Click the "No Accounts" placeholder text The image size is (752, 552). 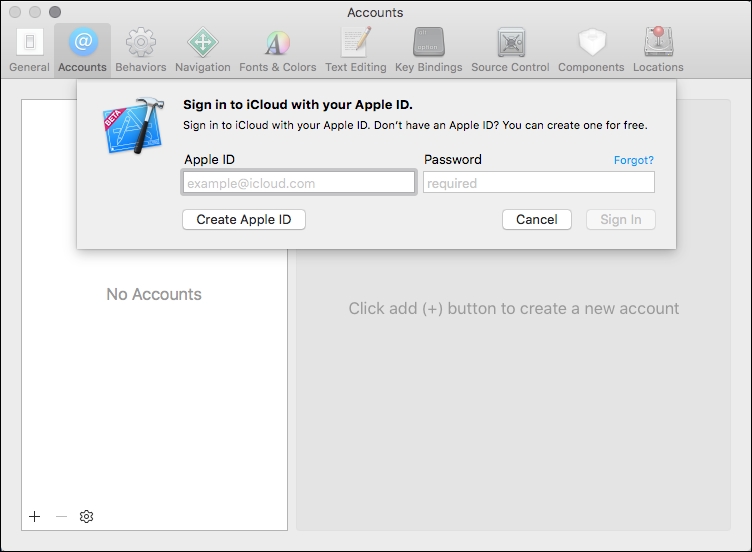click(x=154, y=294)
